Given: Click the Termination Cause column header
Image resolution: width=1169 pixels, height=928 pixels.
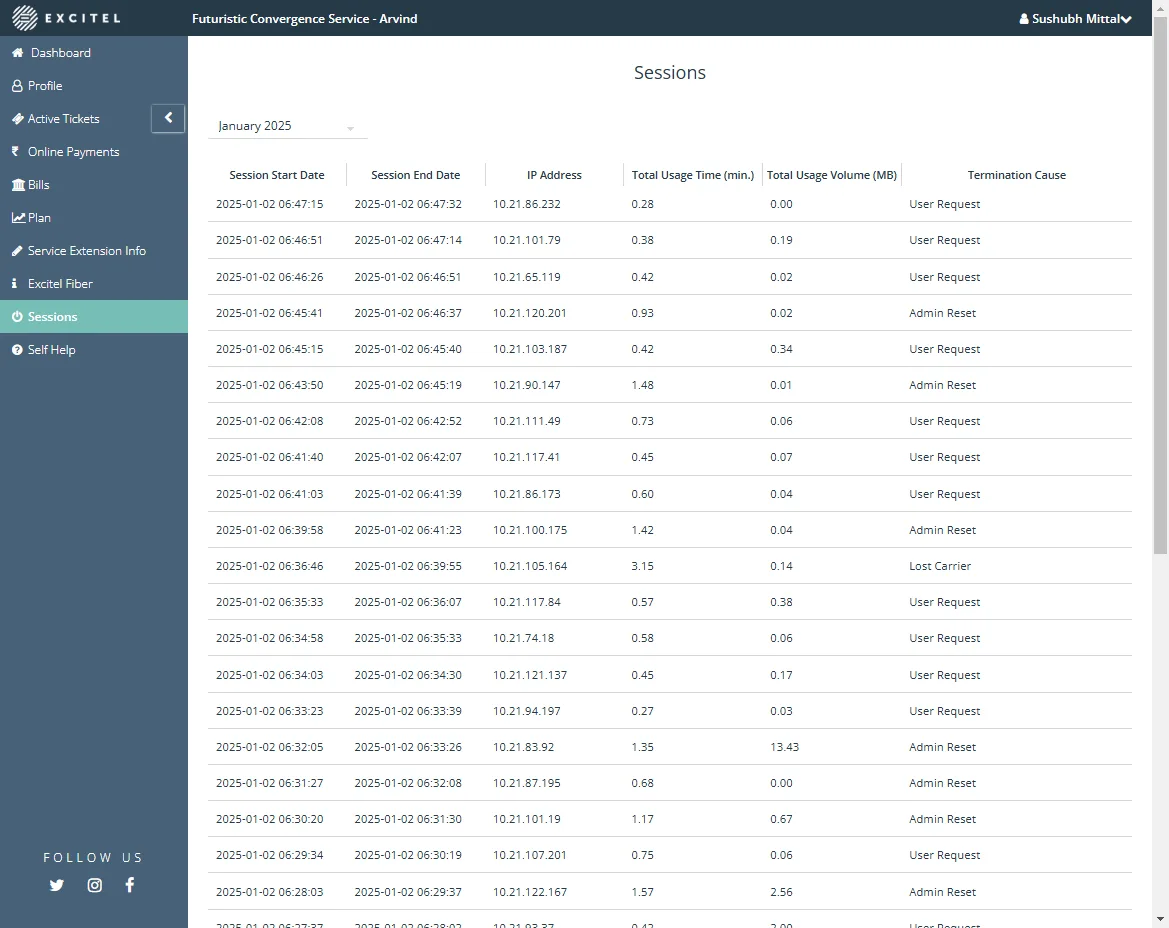Looking at the screenshot, I should coord(1016,175).
